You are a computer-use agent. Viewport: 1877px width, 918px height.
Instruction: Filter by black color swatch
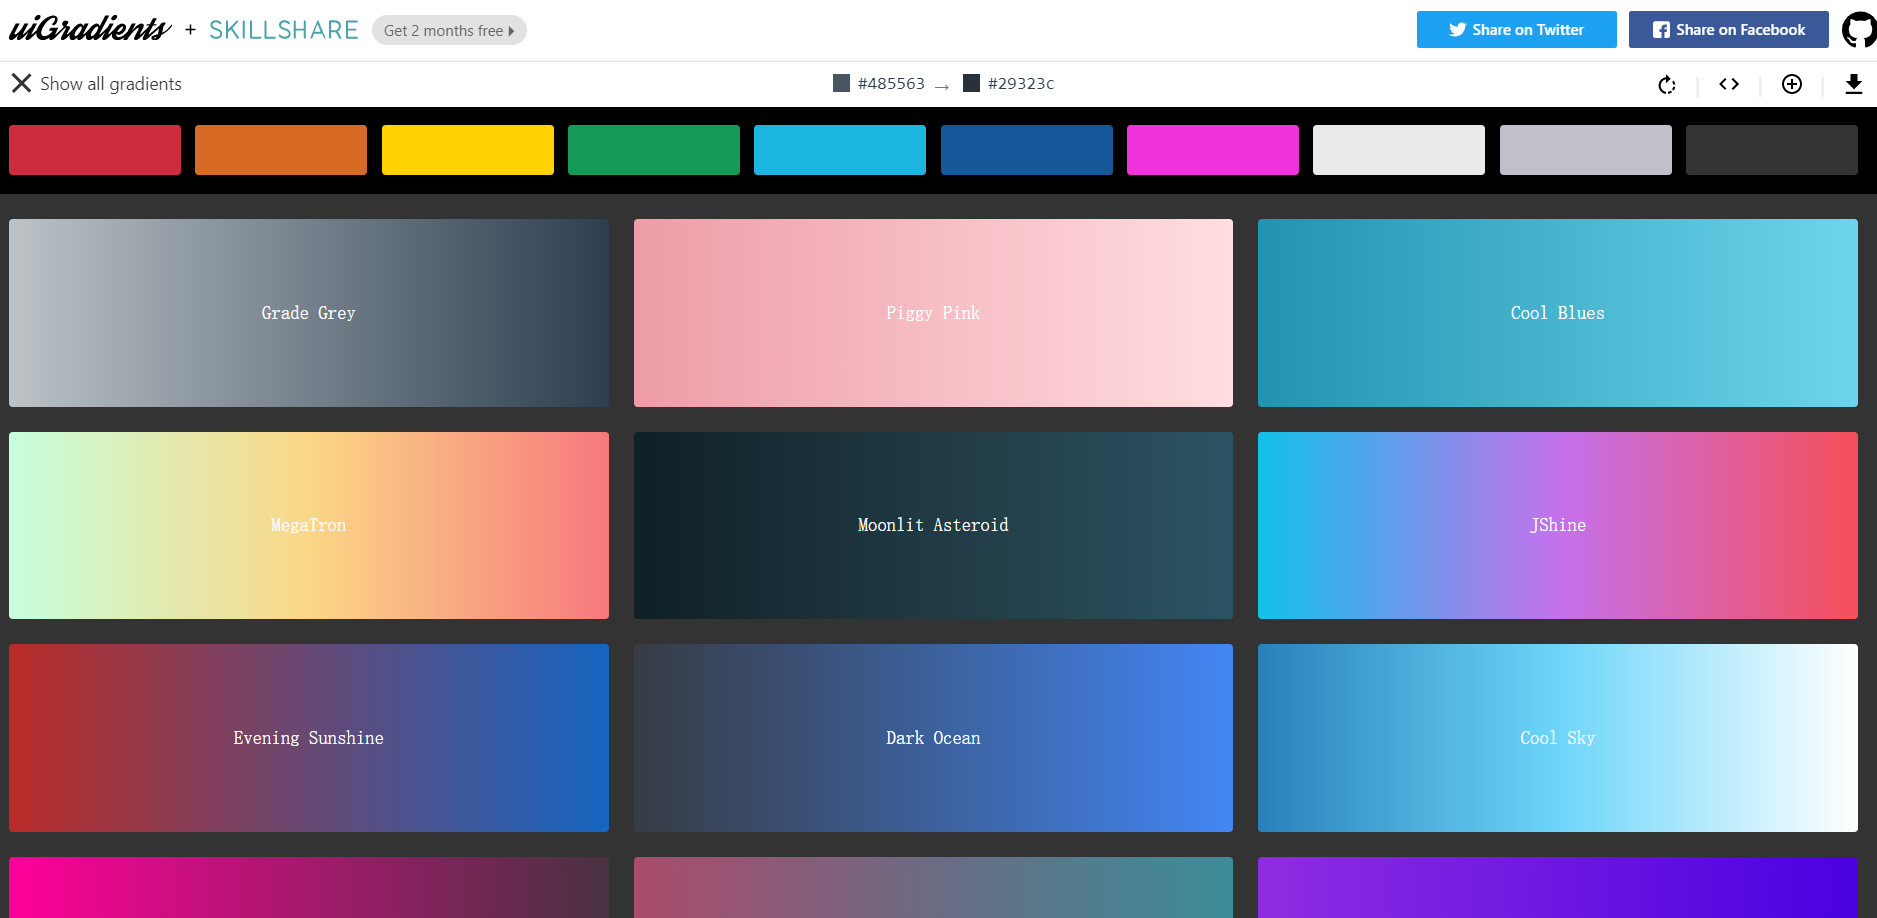(x=1772, y=150)
